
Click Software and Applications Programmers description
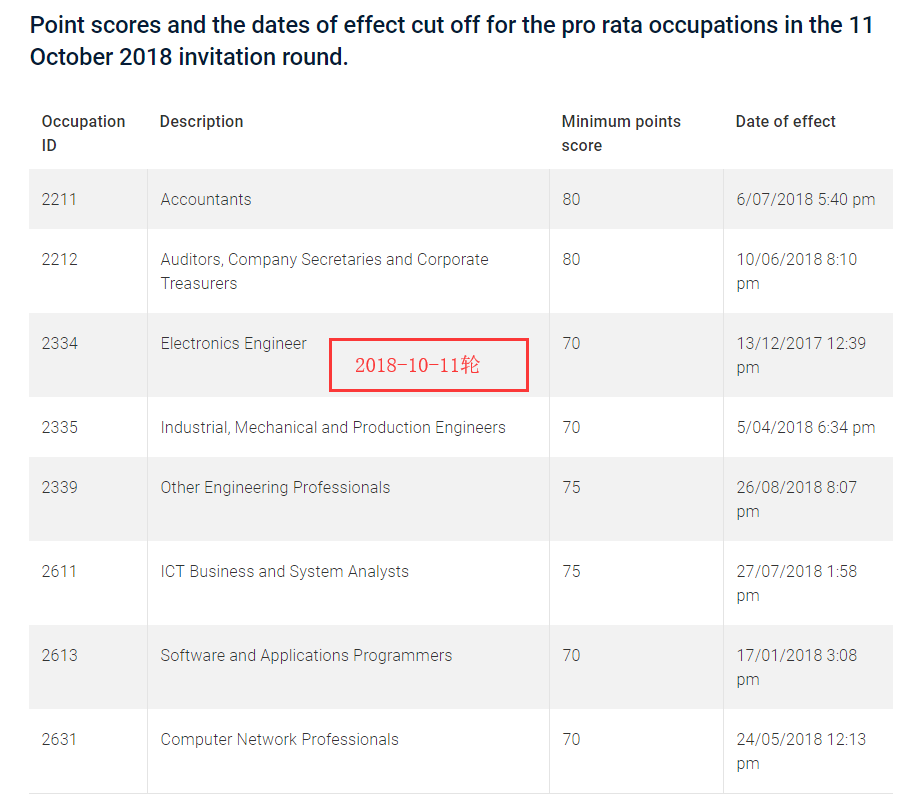coord(306,655)
